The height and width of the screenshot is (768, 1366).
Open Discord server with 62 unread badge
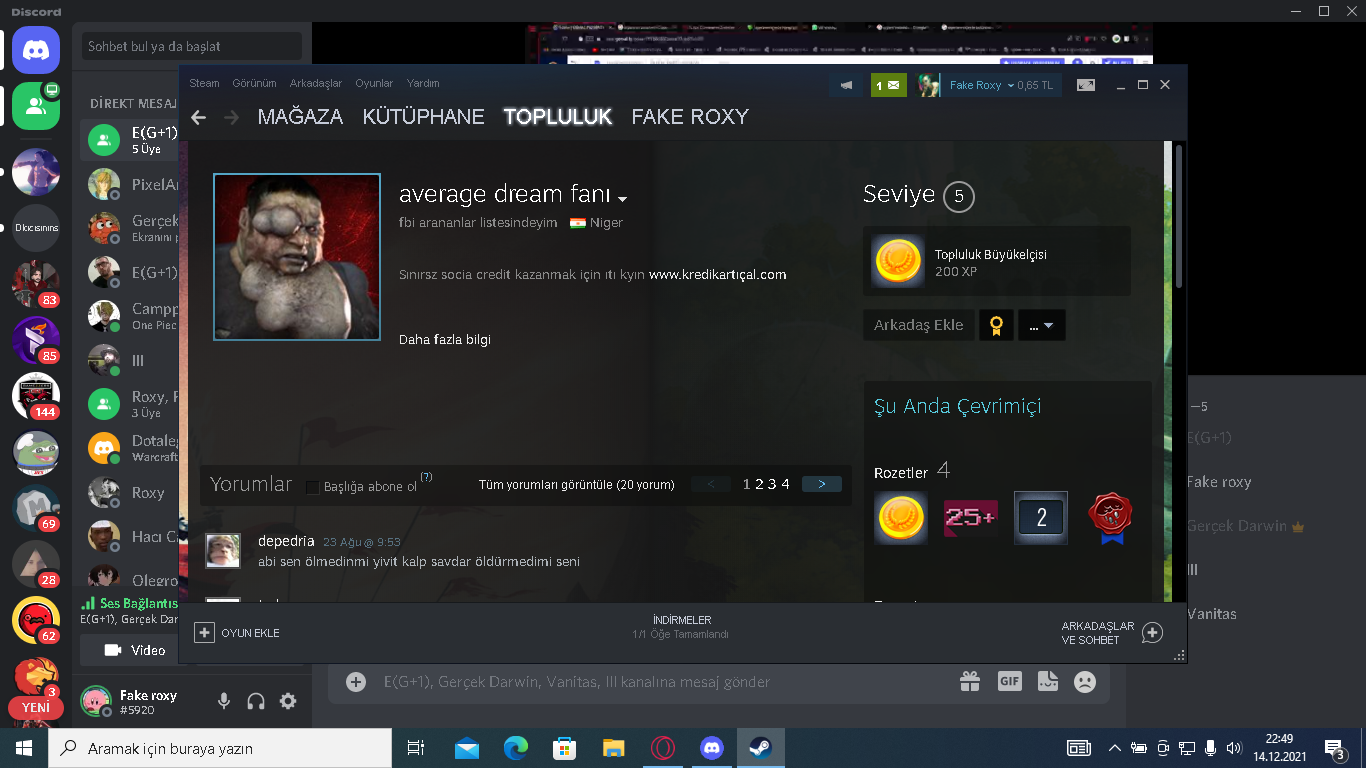36,620
